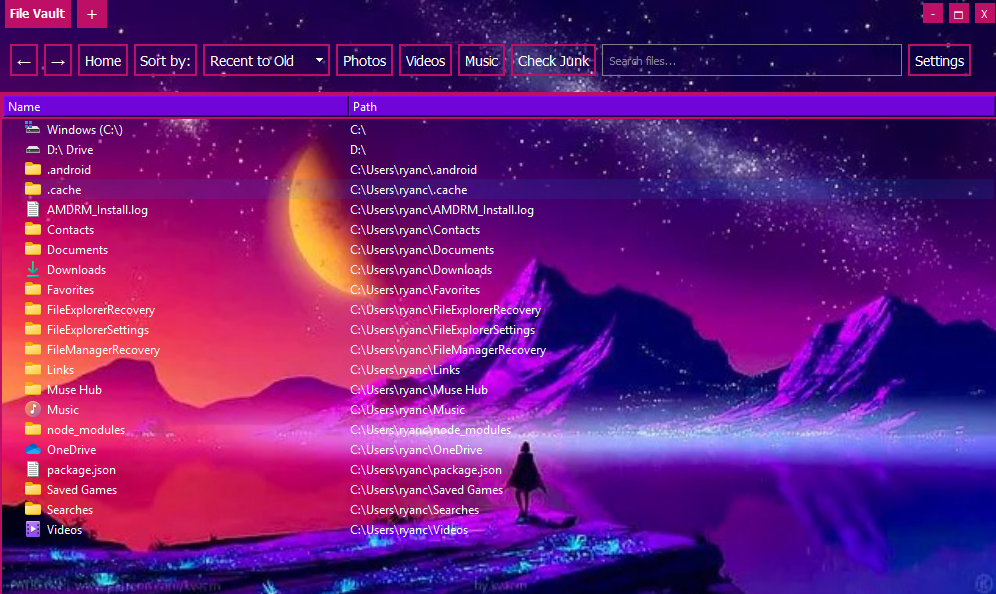Click path C:\Users\ryanc\Contacts

click(415, 229)
